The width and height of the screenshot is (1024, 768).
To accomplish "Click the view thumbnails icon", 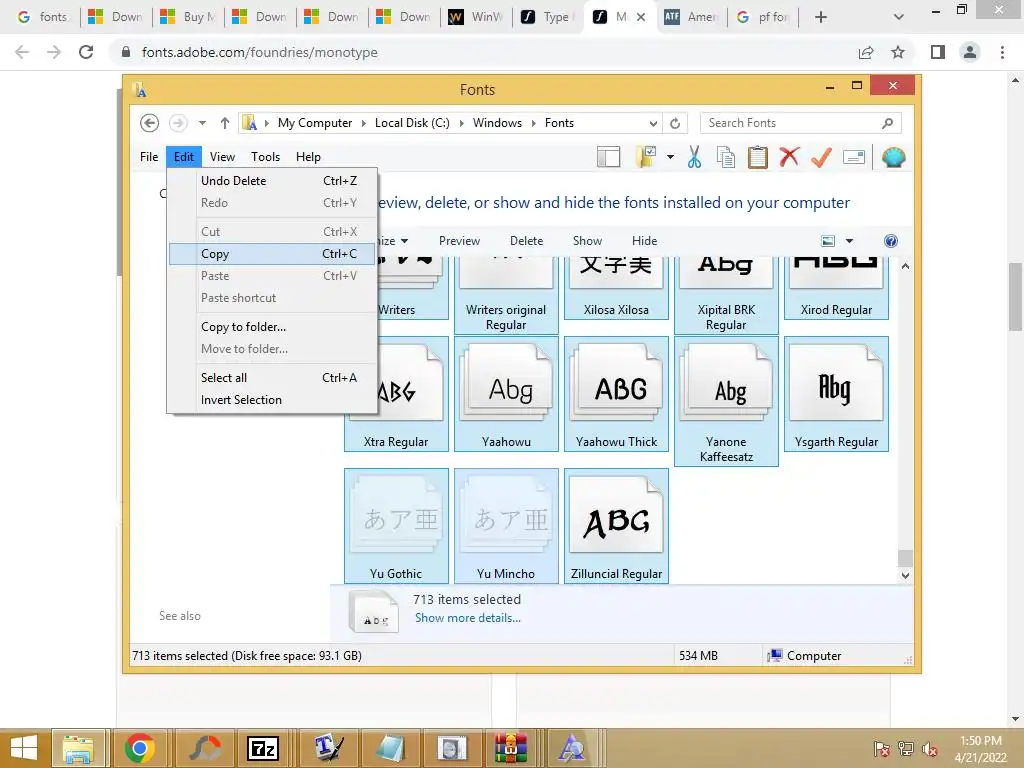I will click(x=828, y=241).
